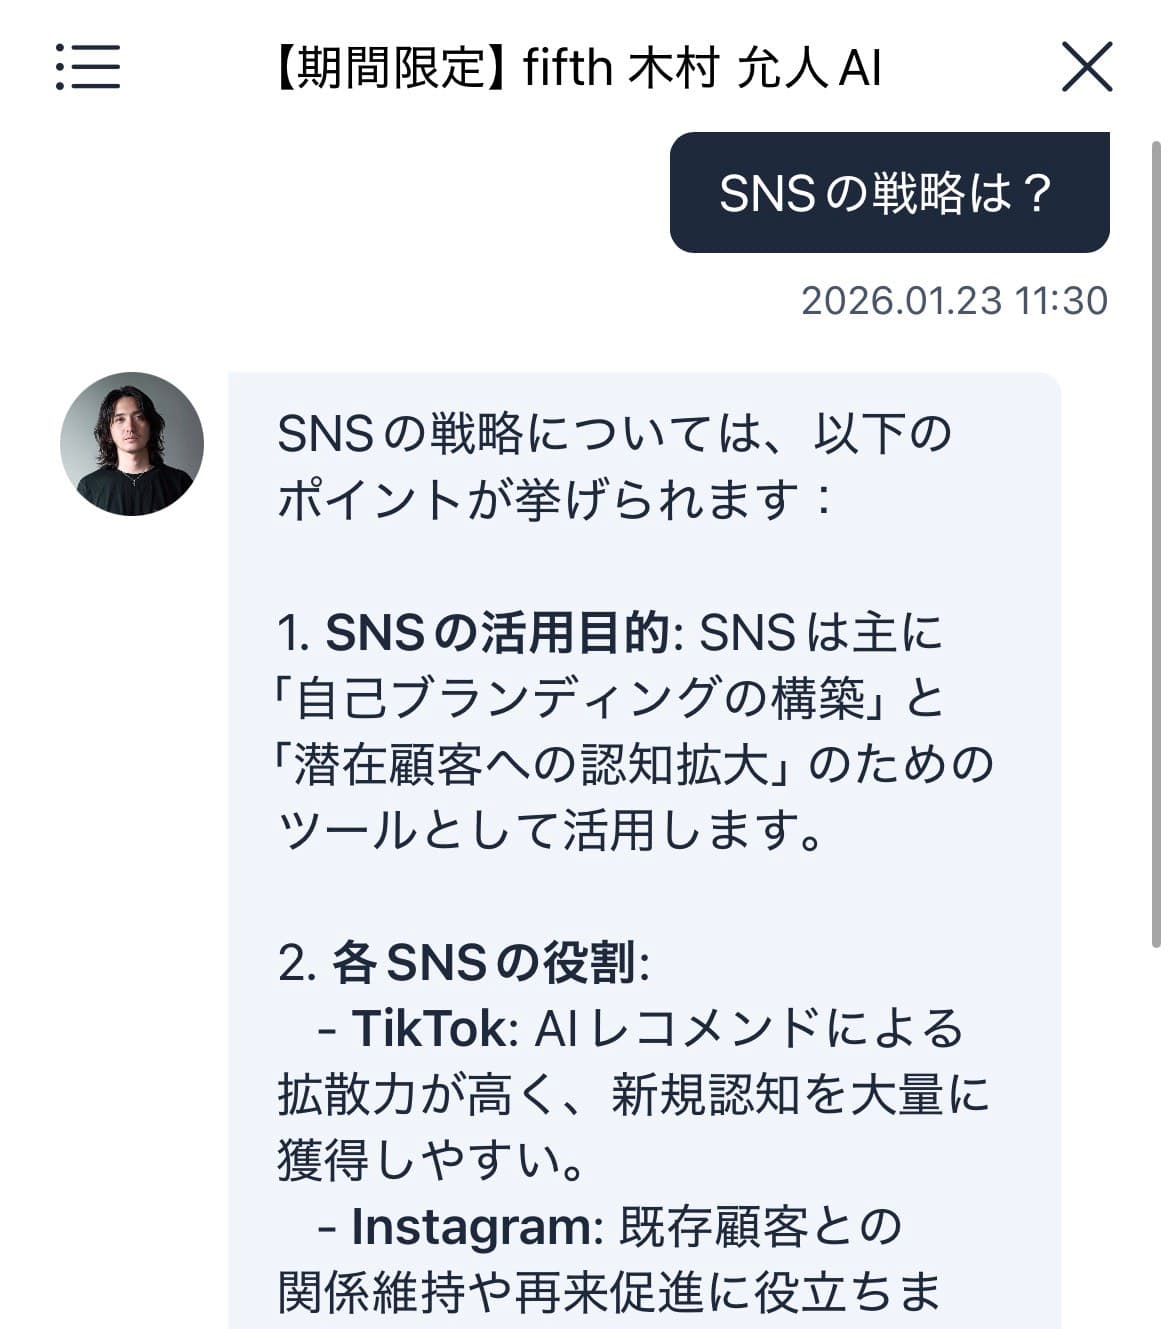Open the list menu icon at top left
1170x1329 pixels.
click(88, 67)
